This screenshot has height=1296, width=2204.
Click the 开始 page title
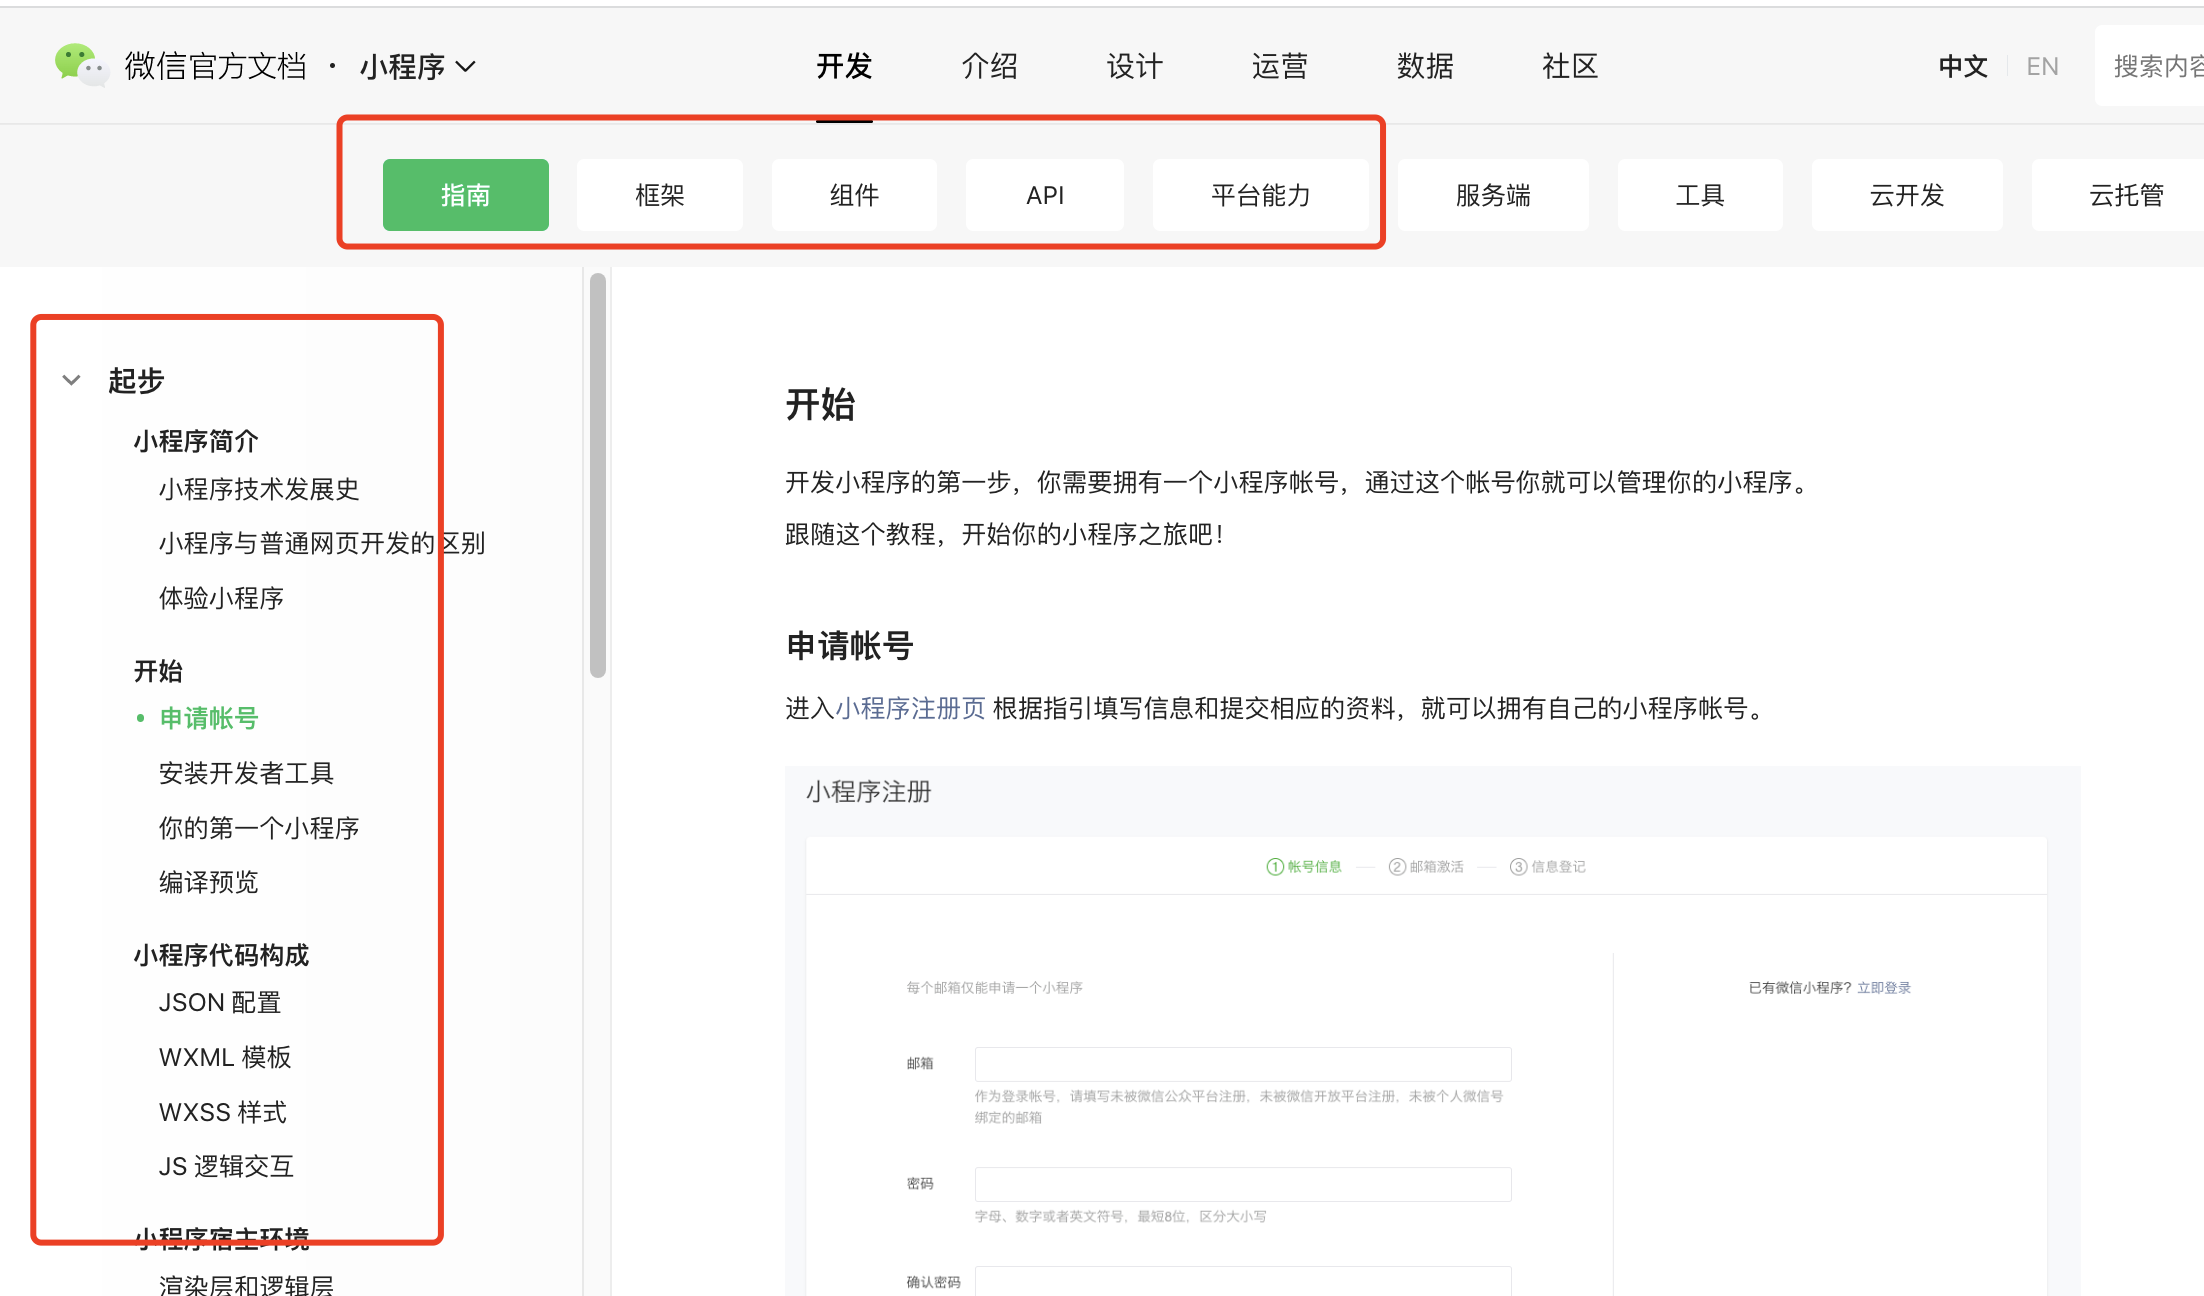click(x=820, y=405)
